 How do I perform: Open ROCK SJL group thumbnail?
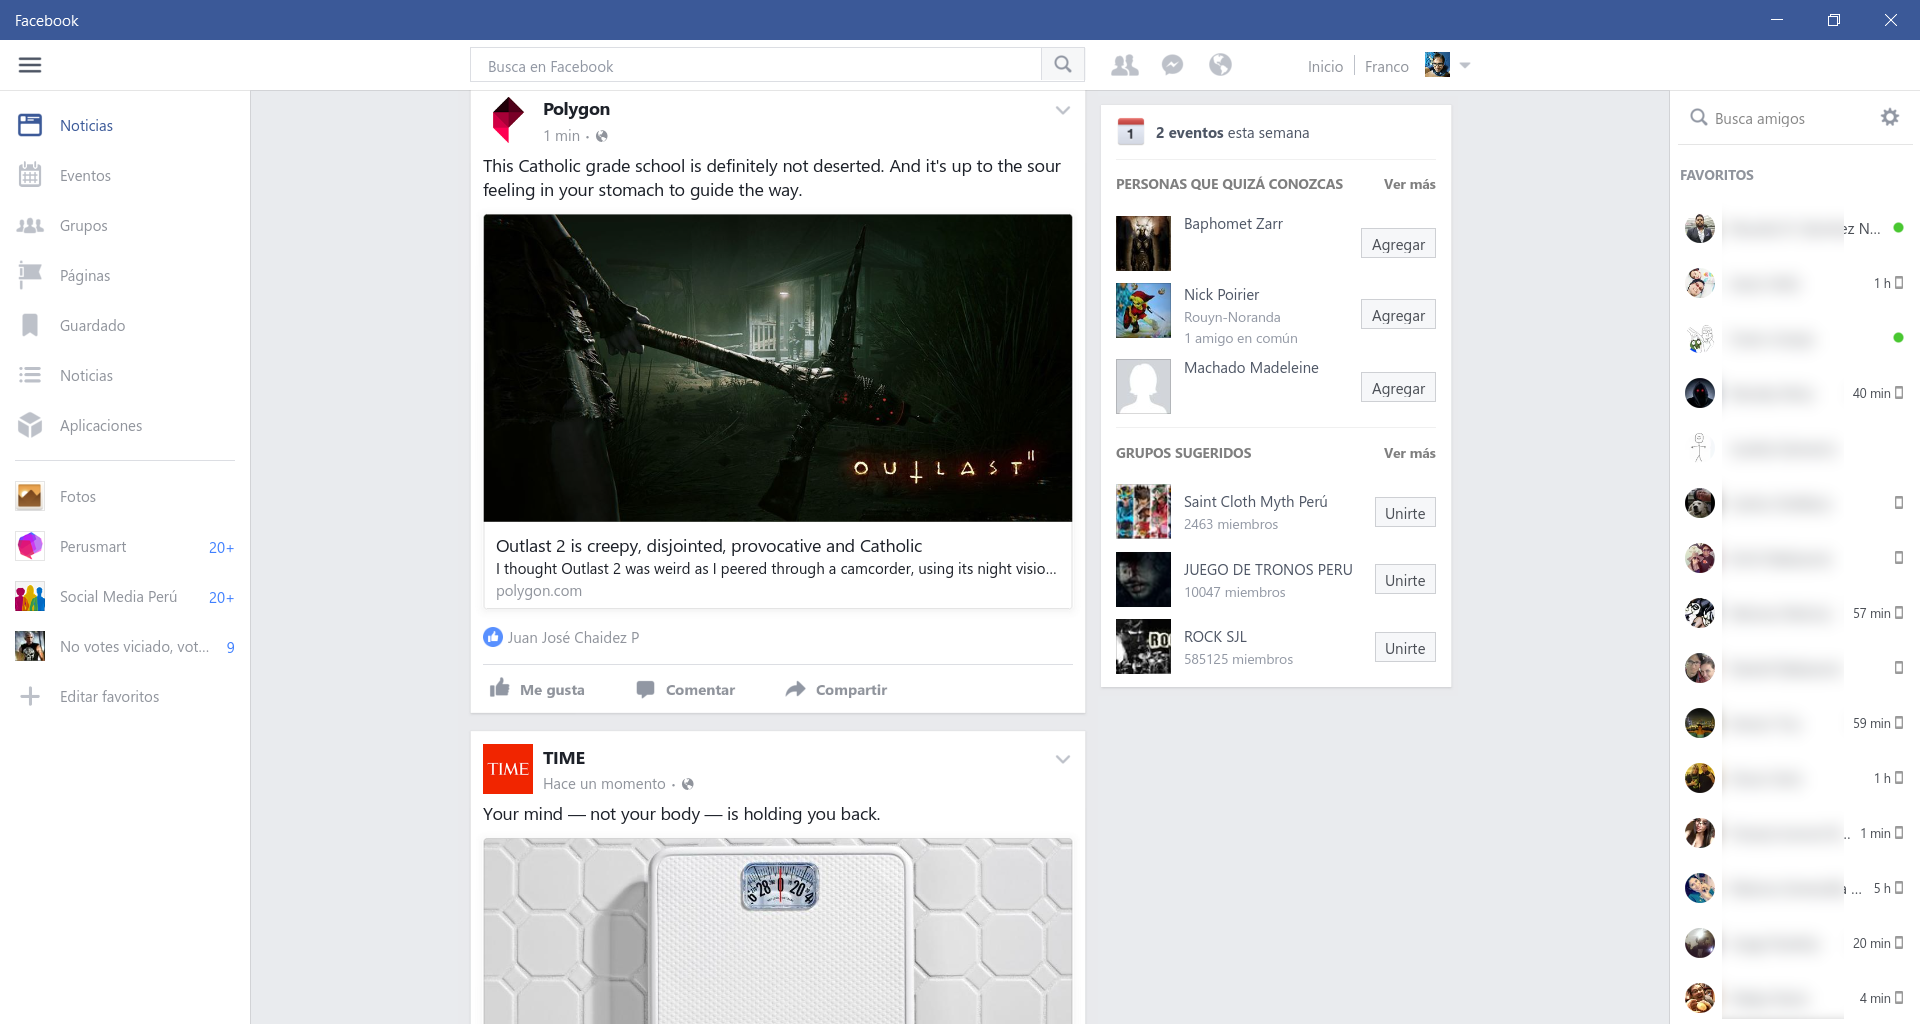click(x=1143, y=646)
